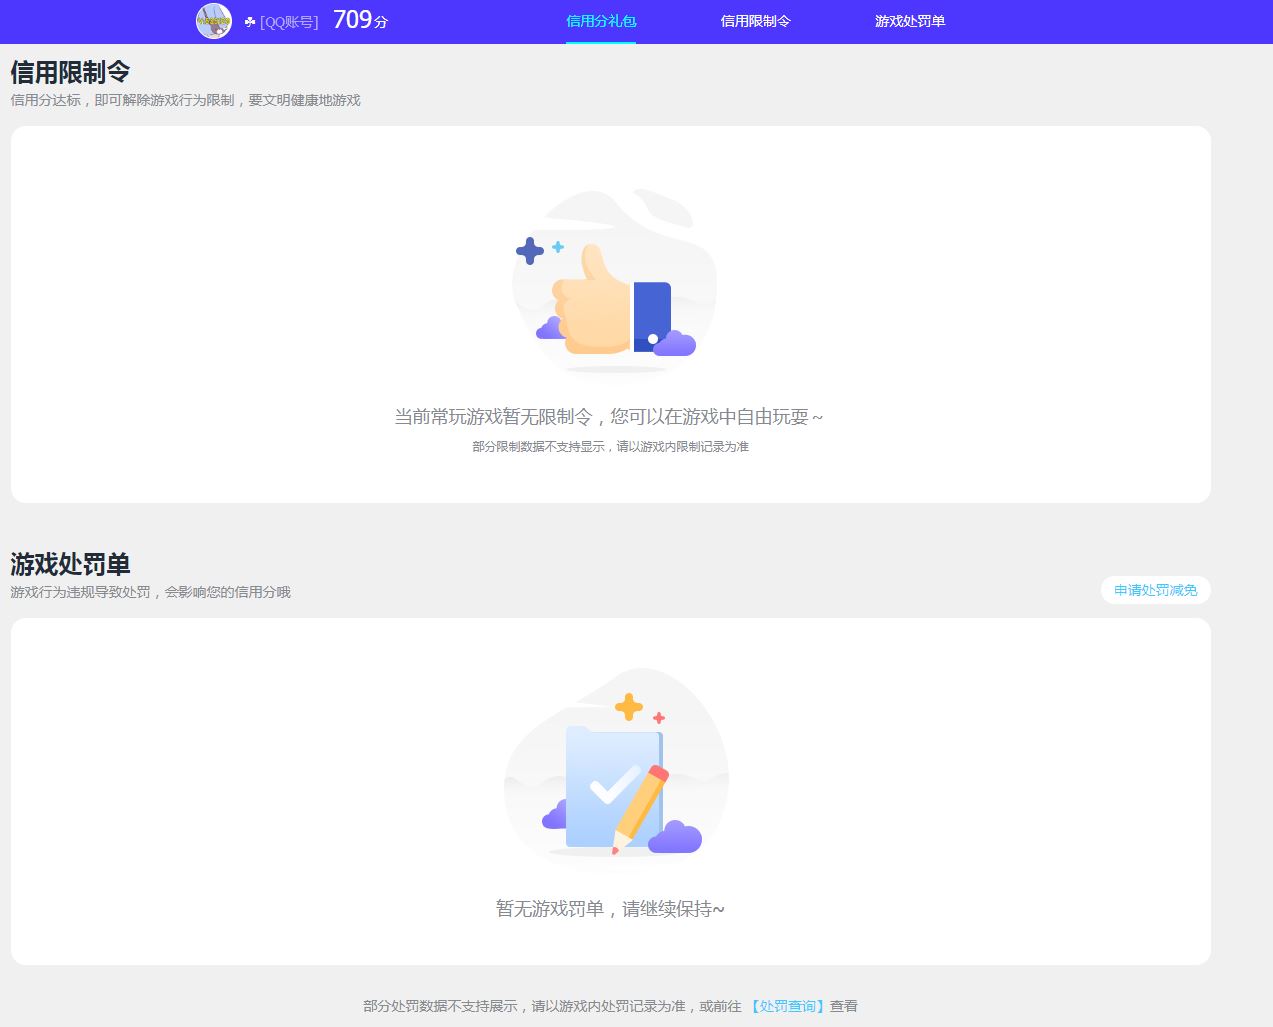Click the user avatar in the top bar

tap(214, 21)
